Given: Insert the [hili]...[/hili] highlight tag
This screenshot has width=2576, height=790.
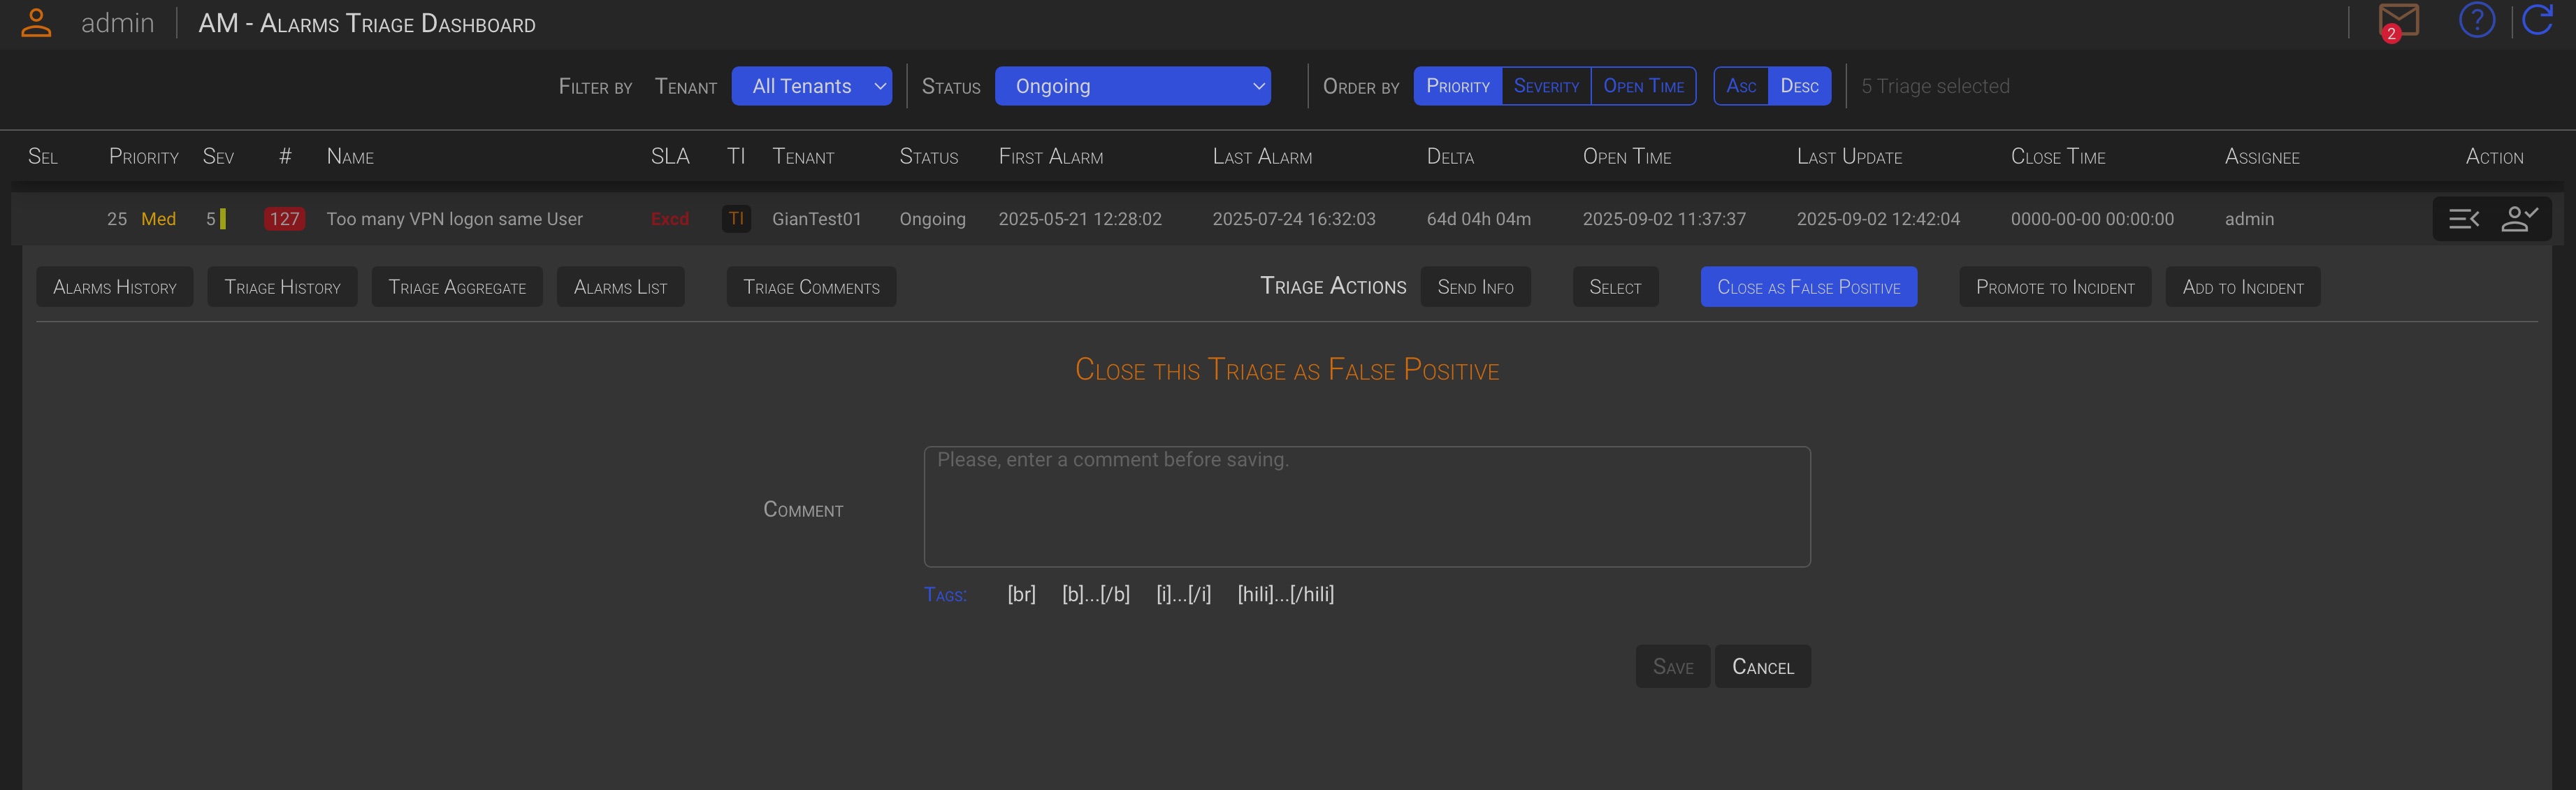Looking at the screenshot, I should (x=1285, y=594).
